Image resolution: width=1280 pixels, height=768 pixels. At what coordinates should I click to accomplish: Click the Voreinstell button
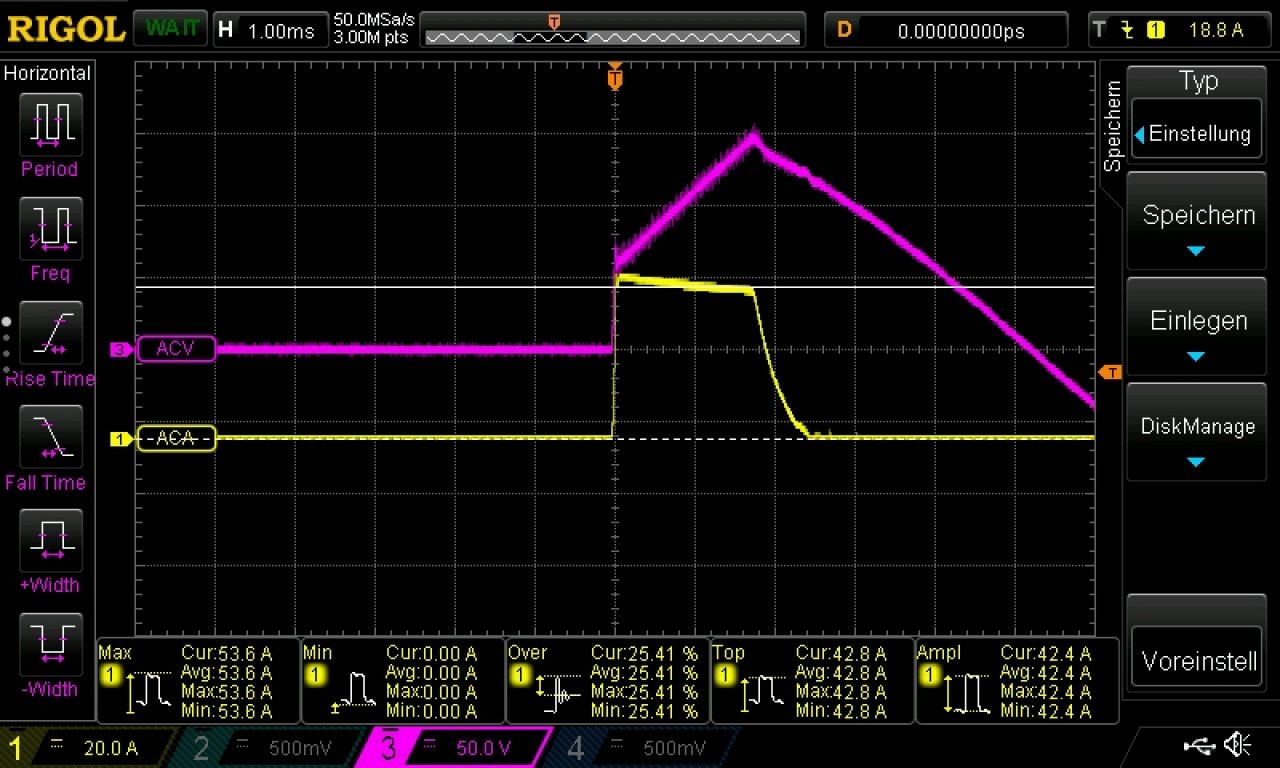(1198, 661)
